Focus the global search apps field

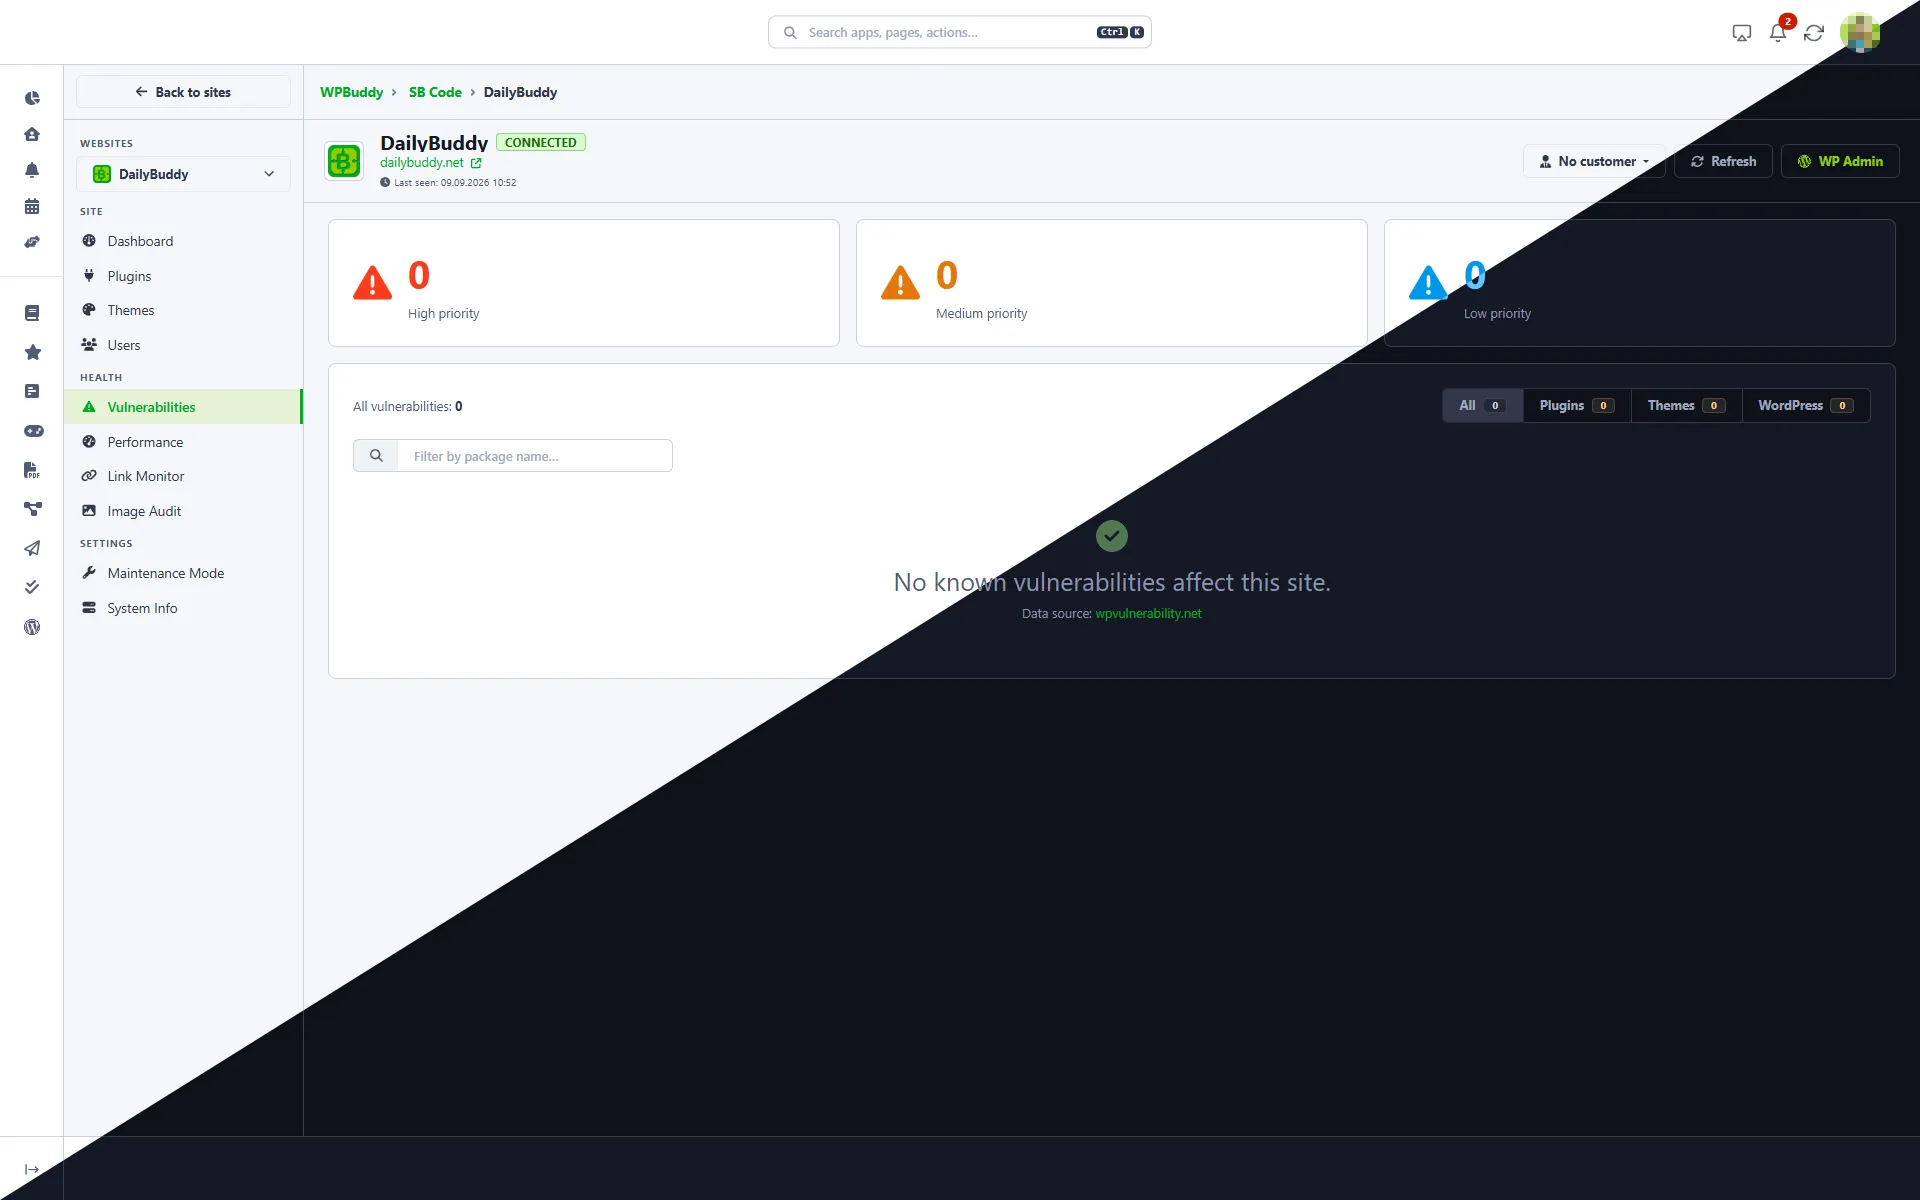point(960,32)
